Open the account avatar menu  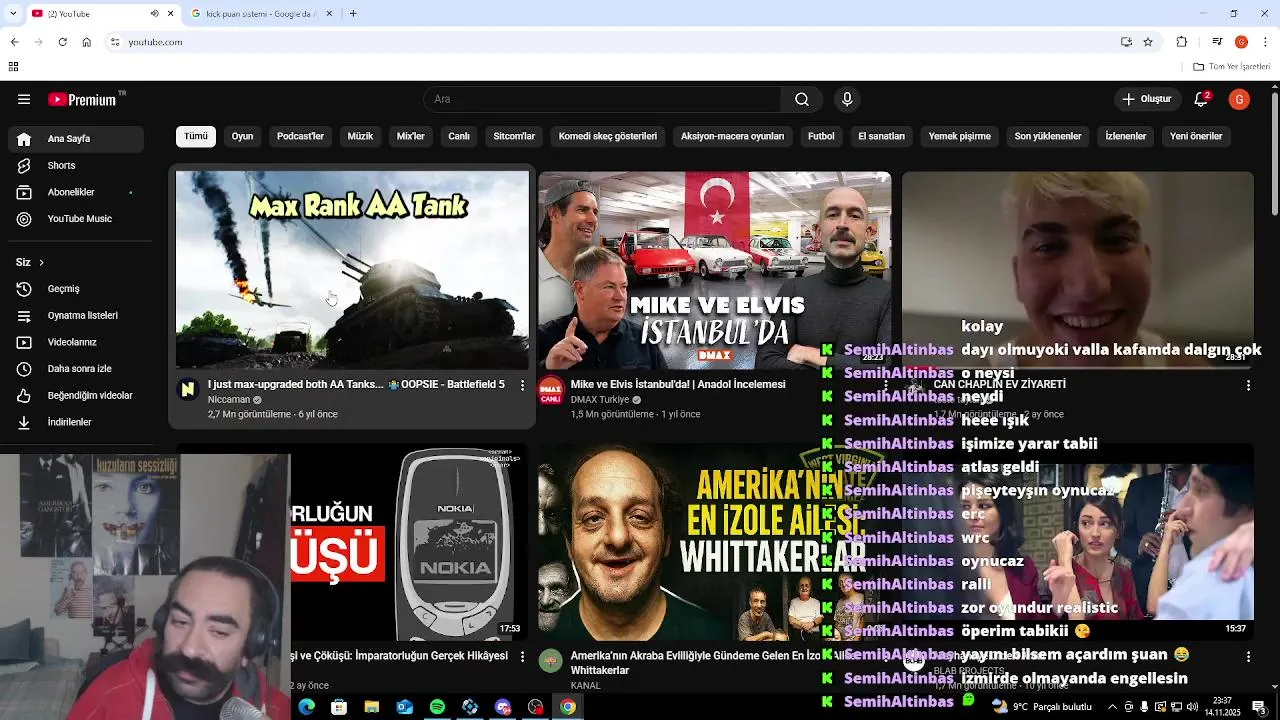click(x=1239, y=99)
